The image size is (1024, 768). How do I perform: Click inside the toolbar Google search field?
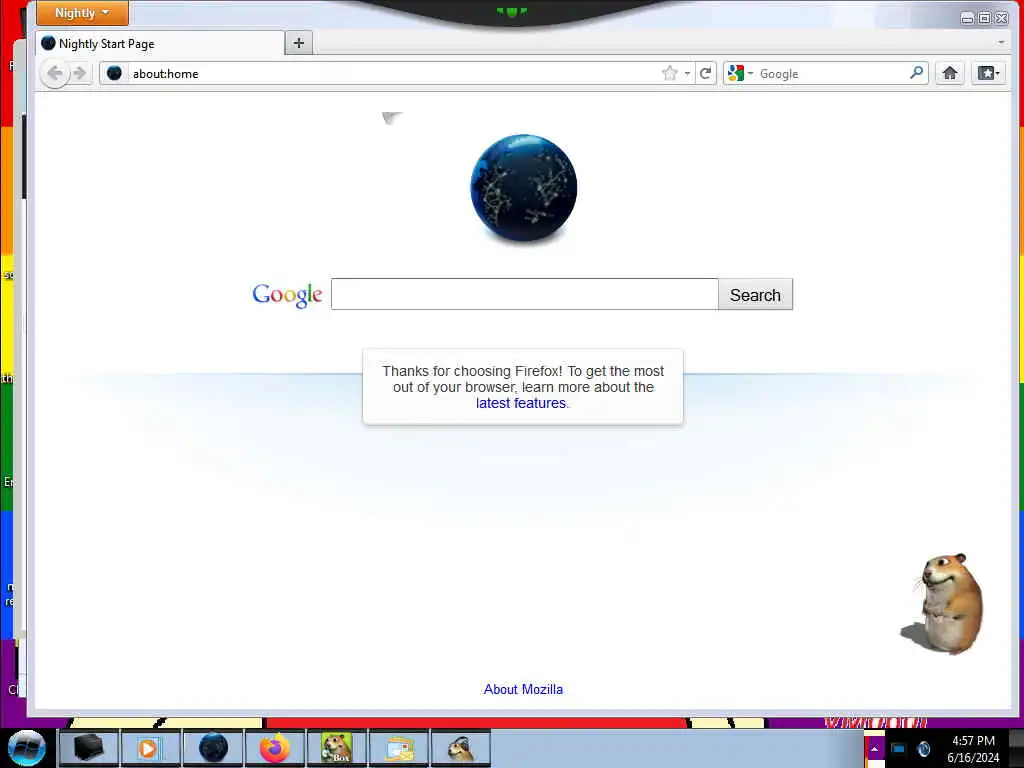point(832,74)
